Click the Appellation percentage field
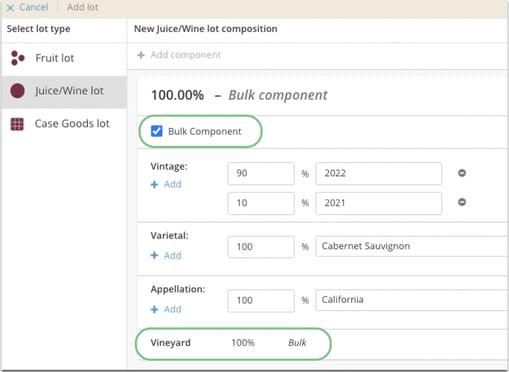This screenshot has width=509, height=372. 261,301
